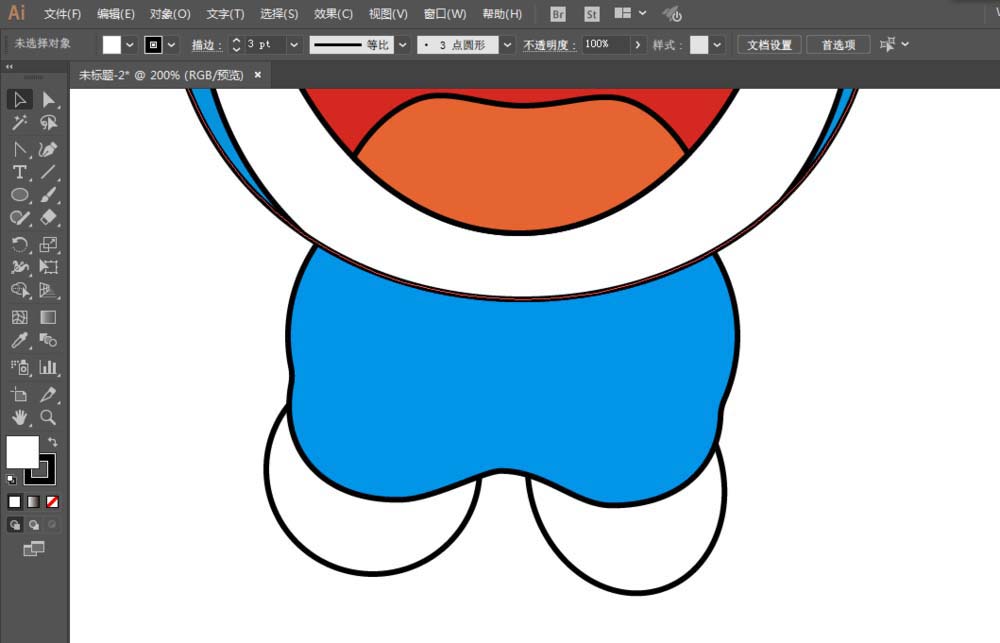Open the 不透明度 opacity panel link
The image size is (1000, 643).
pos(550,45)
